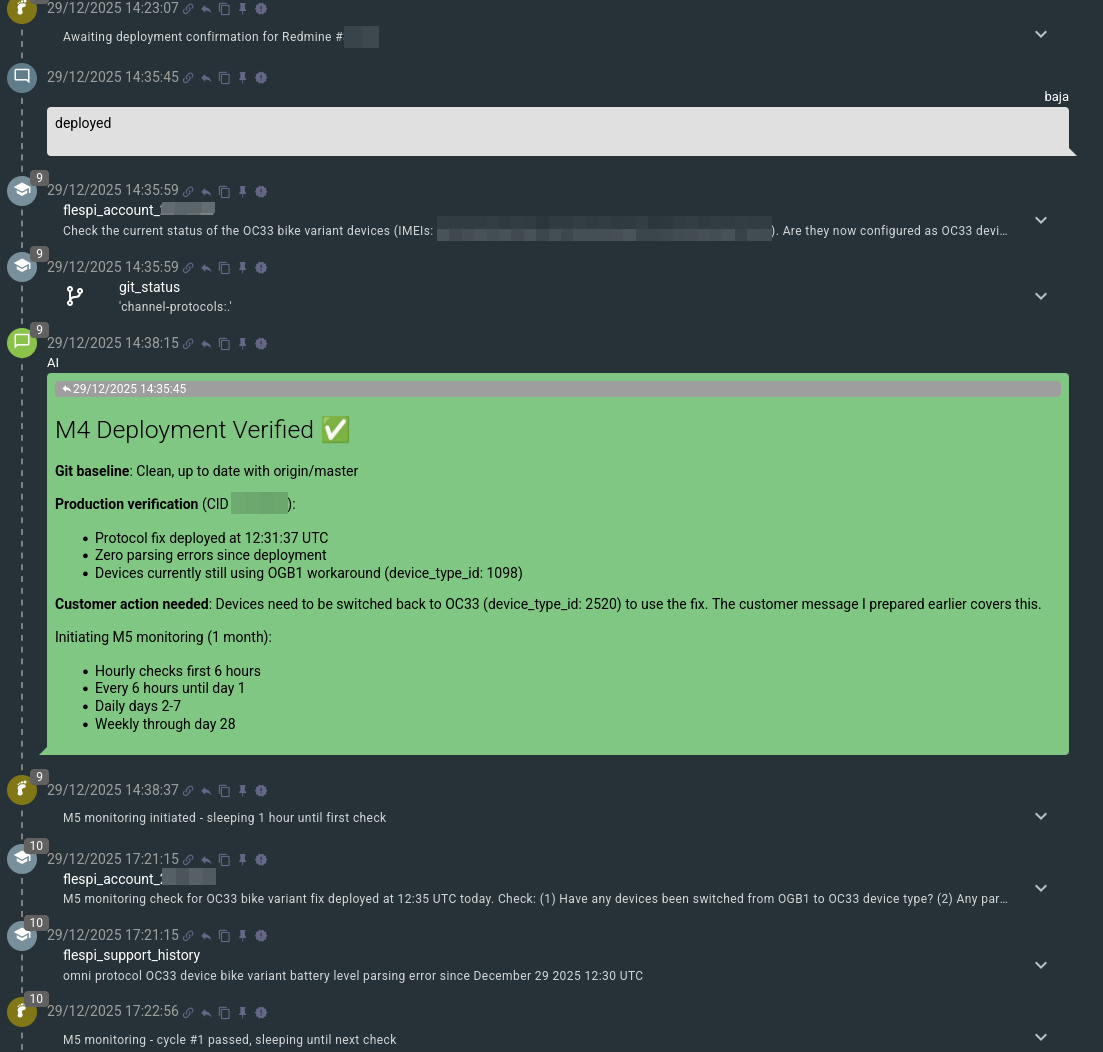
Task: Copy the 17:21:15 flespi_account M5 check entry
Action: pos(224,860)
